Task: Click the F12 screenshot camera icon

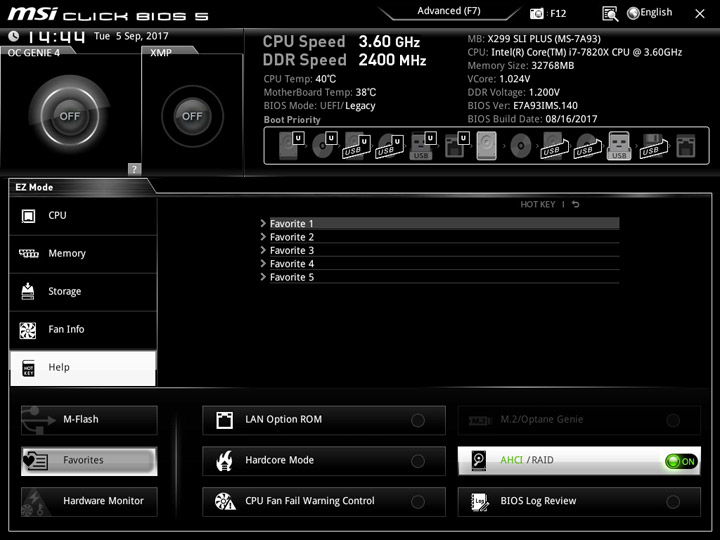Action: tap(536, 13)
